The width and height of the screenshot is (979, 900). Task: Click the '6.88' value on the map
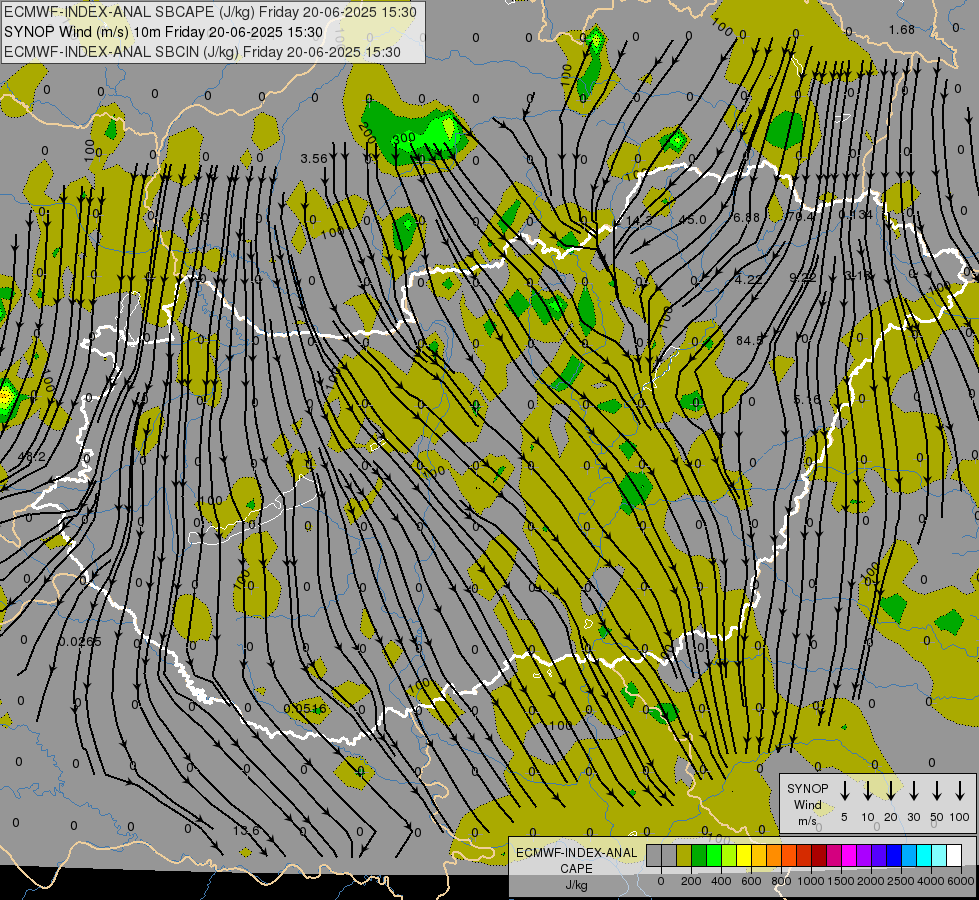tap(747, 217)
